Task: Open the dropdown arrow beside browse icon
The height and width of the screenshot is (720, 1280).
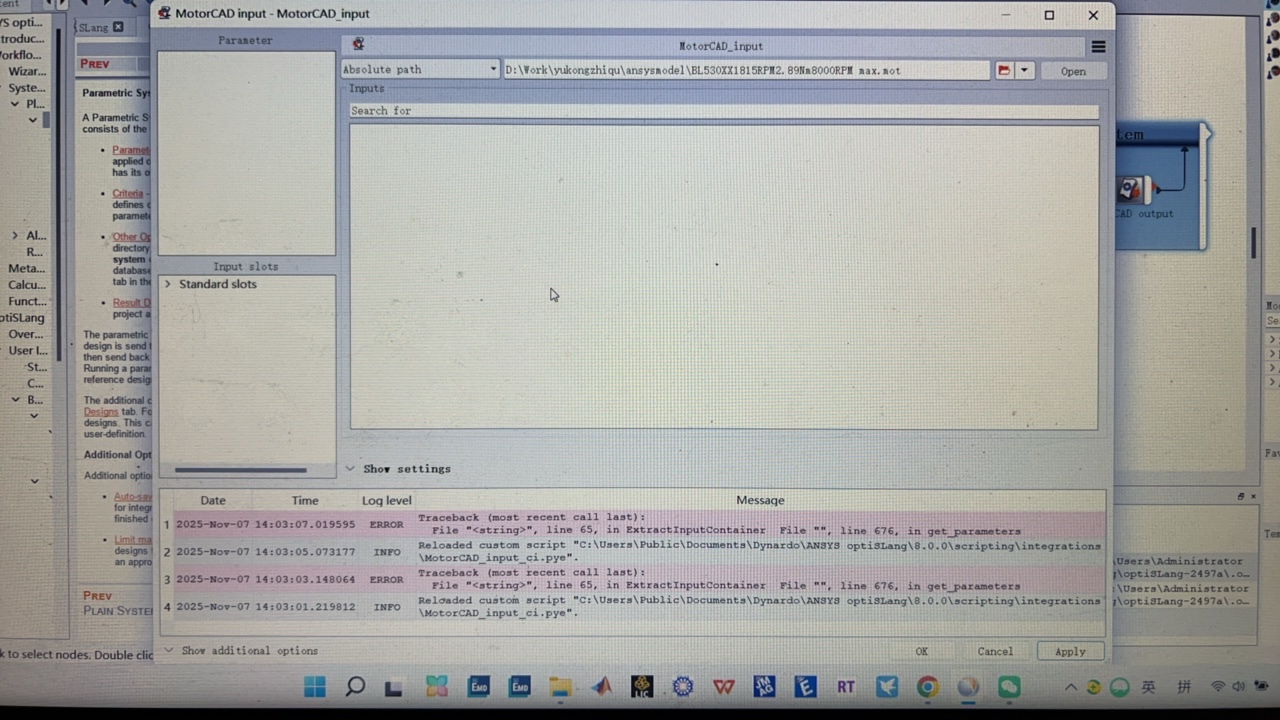Action: (1024, 71)
